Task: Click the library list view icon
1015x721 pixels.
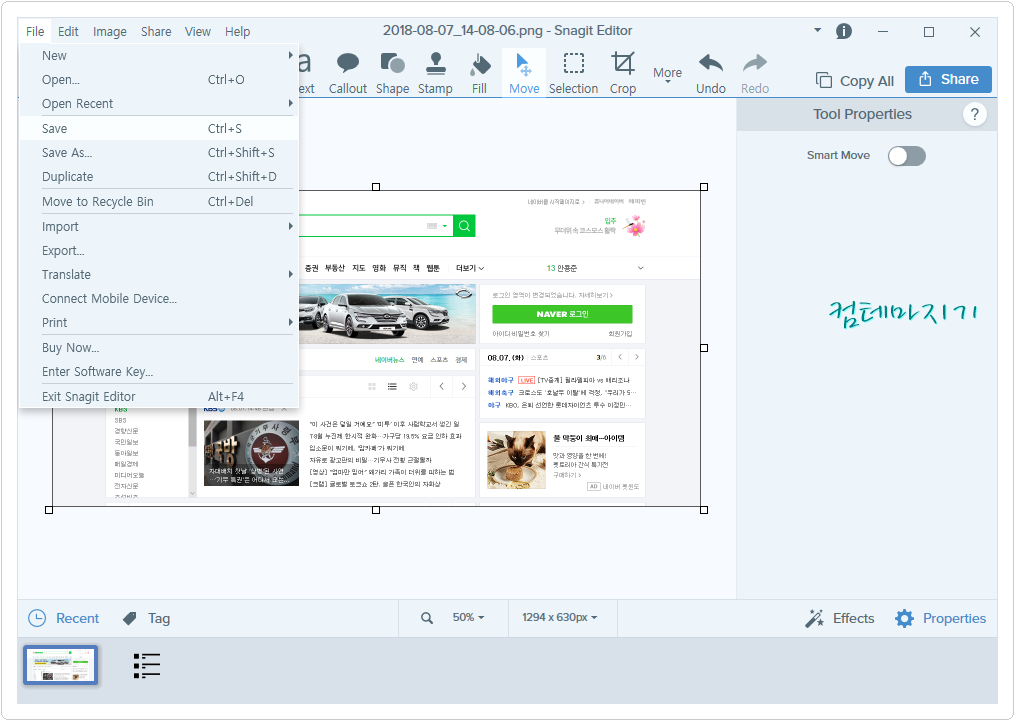Action: click(x=147, y=665)
